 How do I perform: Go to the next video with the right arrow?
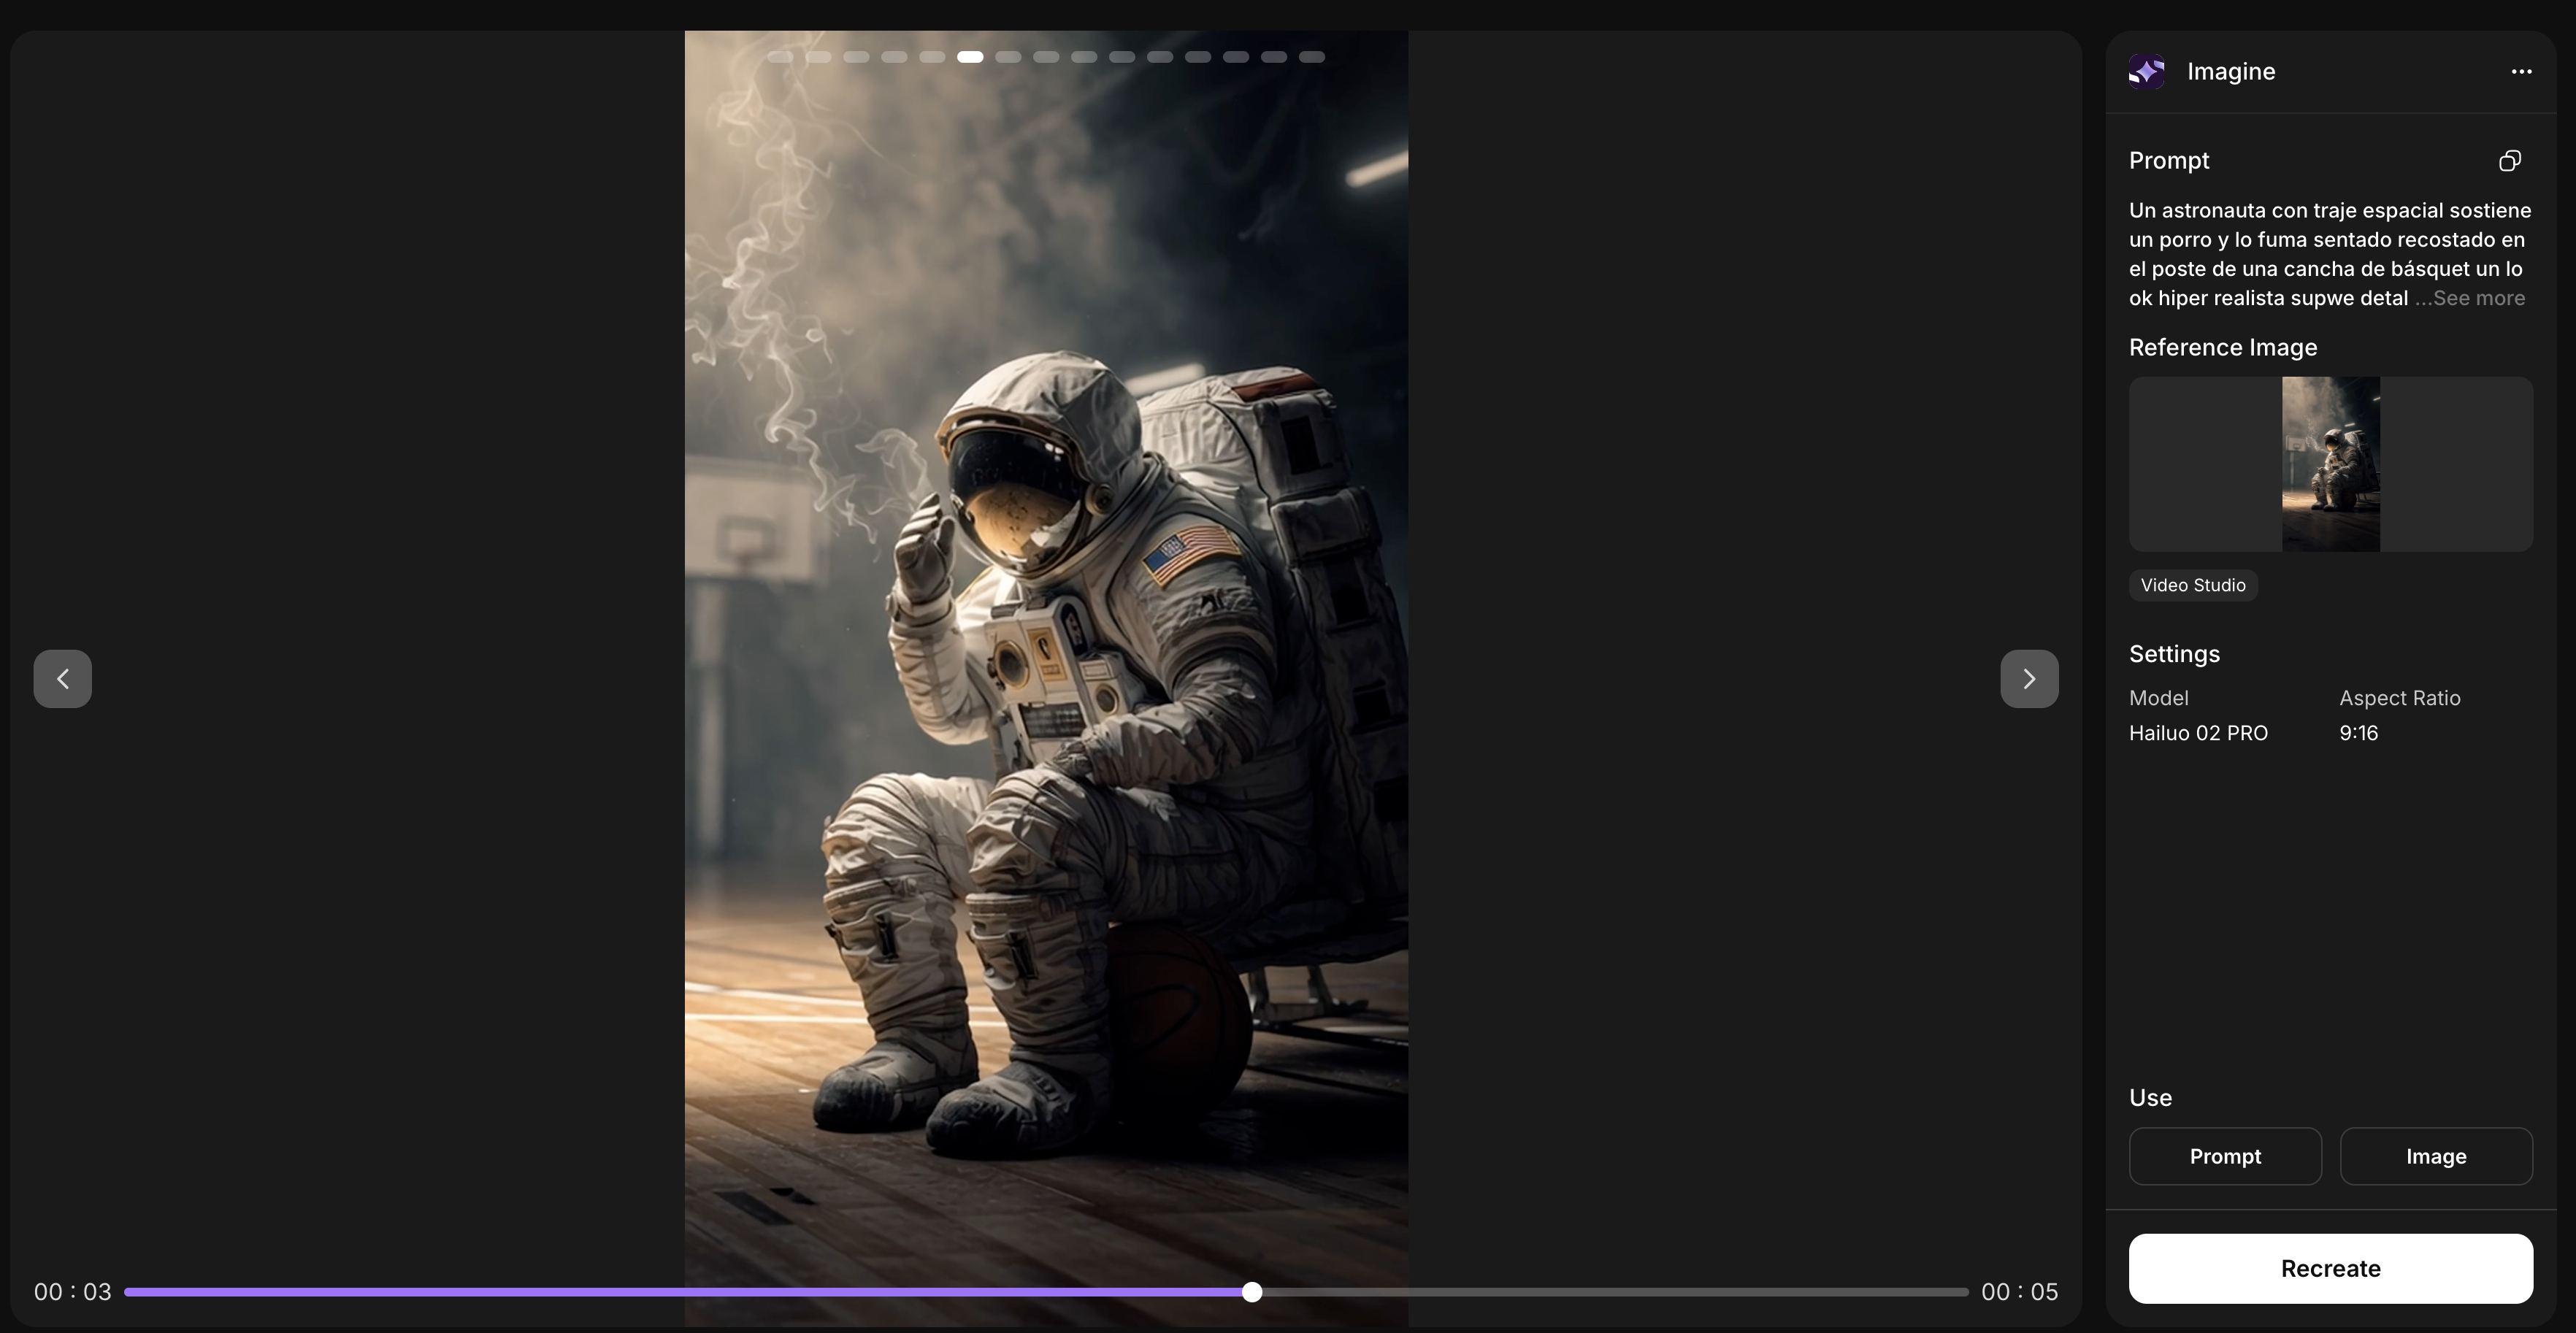pos(2028,678)
